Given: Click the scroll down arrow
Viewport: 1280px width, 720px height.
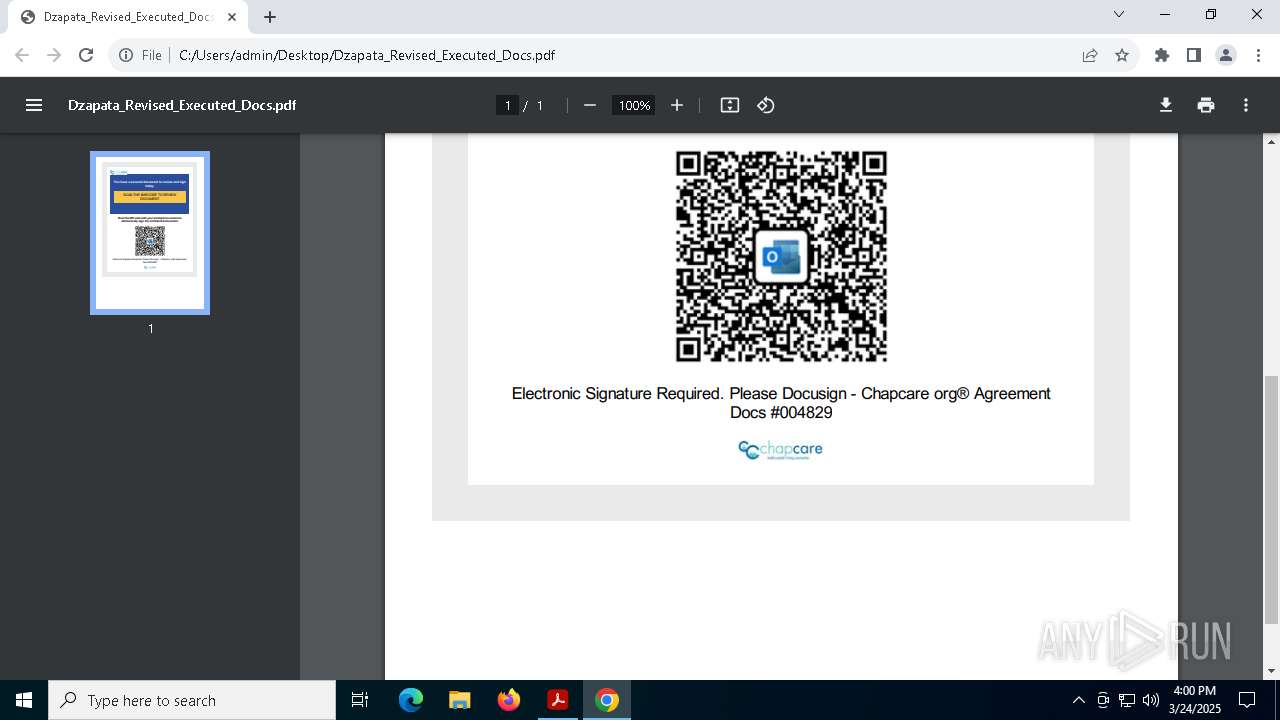Looking at the screenshot, I should (x=1271, y=671).
